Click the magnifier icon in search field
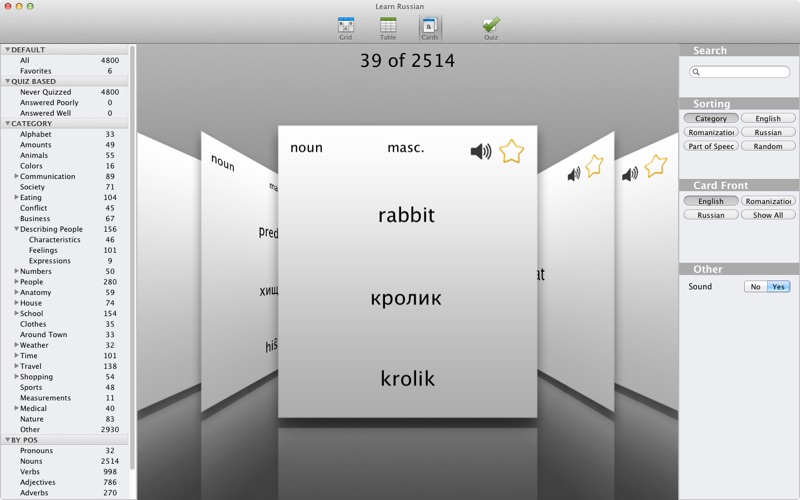Screen dimensions: 800x500 696,72
